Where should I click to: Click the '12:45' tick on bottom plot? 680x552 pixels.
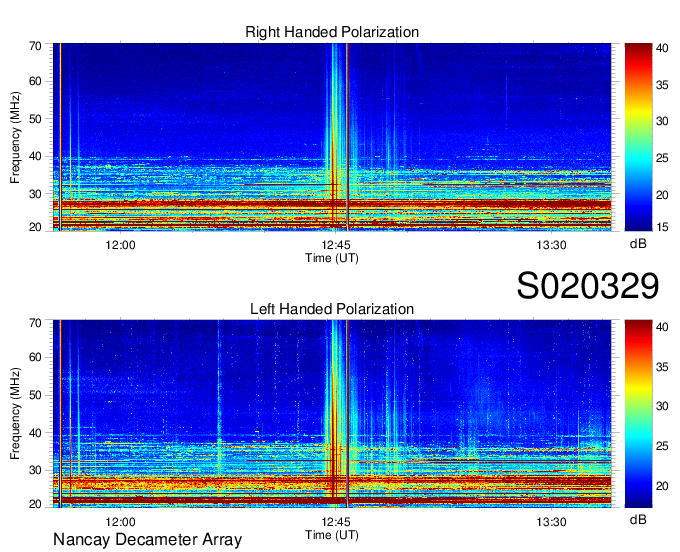click(x=336, y=522)
